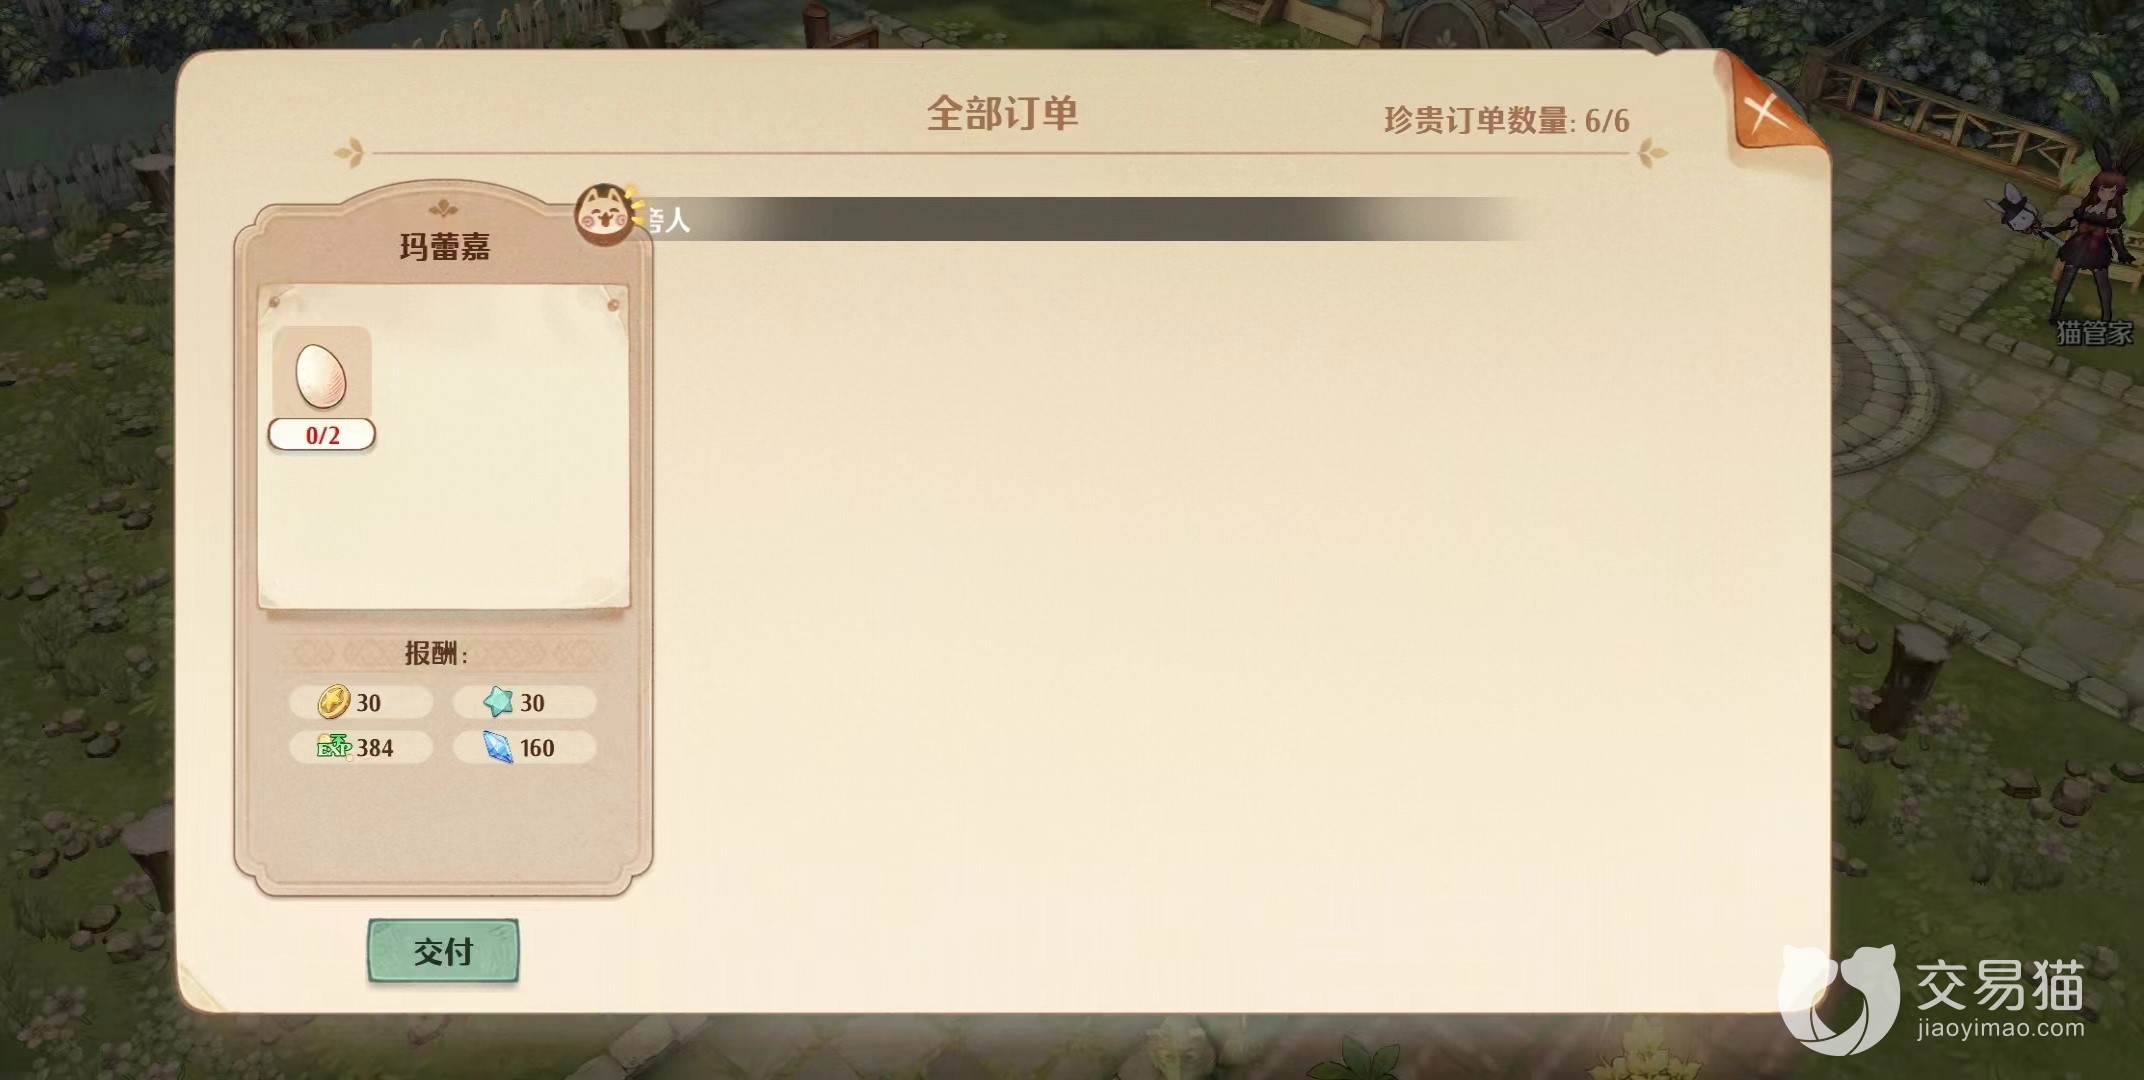
Task: Click the blue crystal reward icon
Action: [x=498, y=747]
